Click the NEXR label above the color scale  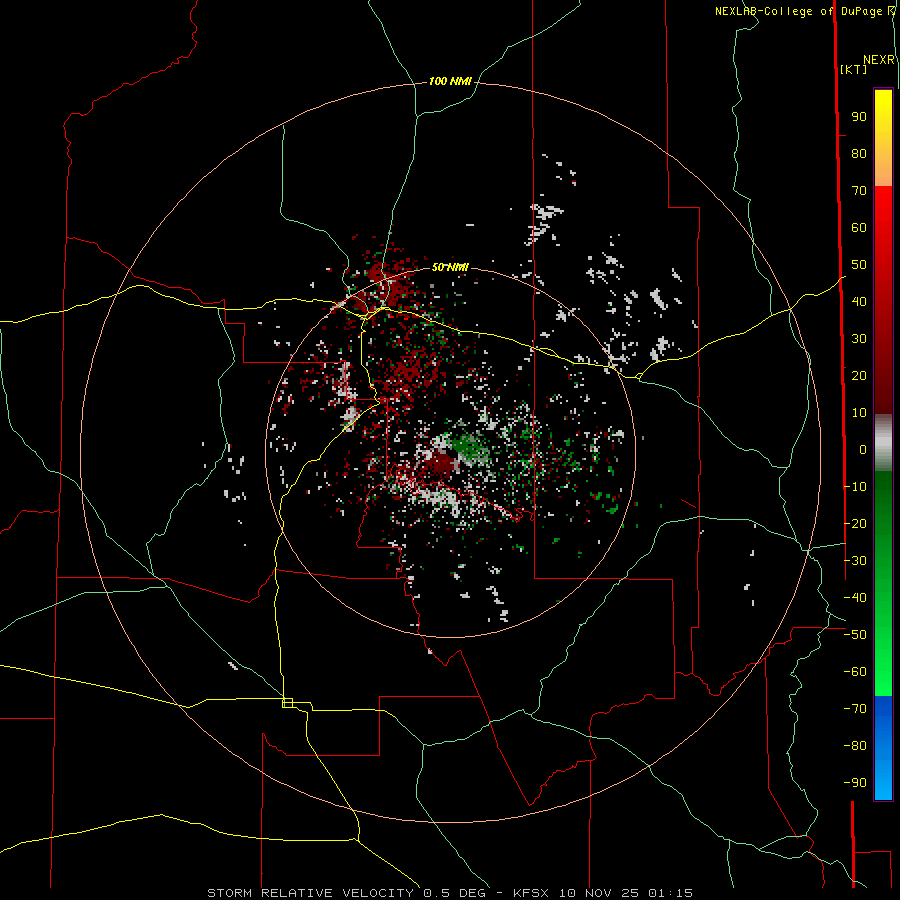[879, 60]
